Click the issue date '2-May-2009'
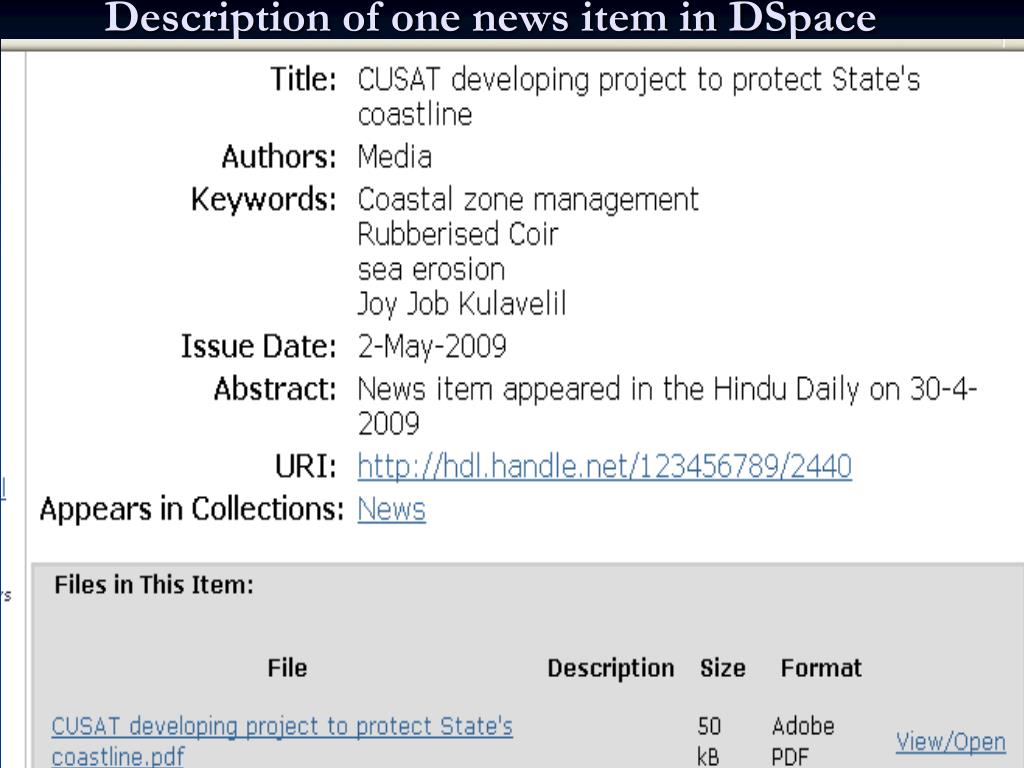This screenshot has height=768, width=1024. [432, 346]
